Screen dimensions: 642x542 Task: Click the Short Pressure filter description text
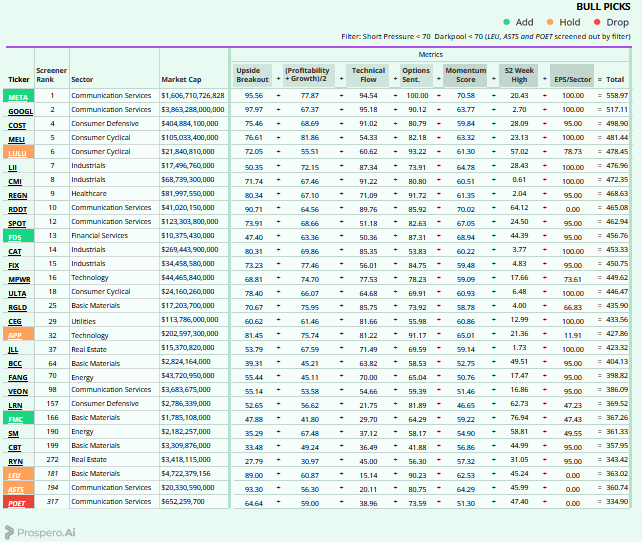[x=486, y=36]
